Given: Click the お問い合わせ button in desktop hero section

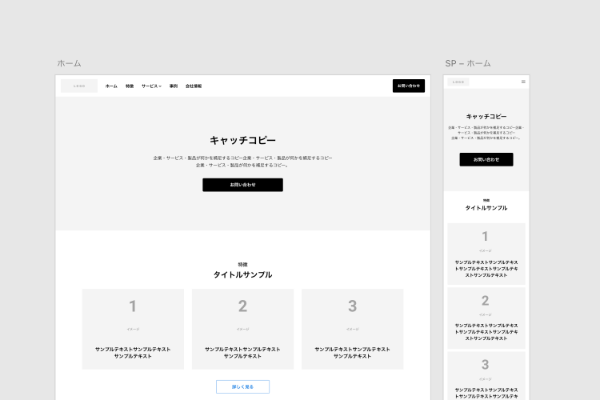Looking at the screenshot, I should click(243, 184).
